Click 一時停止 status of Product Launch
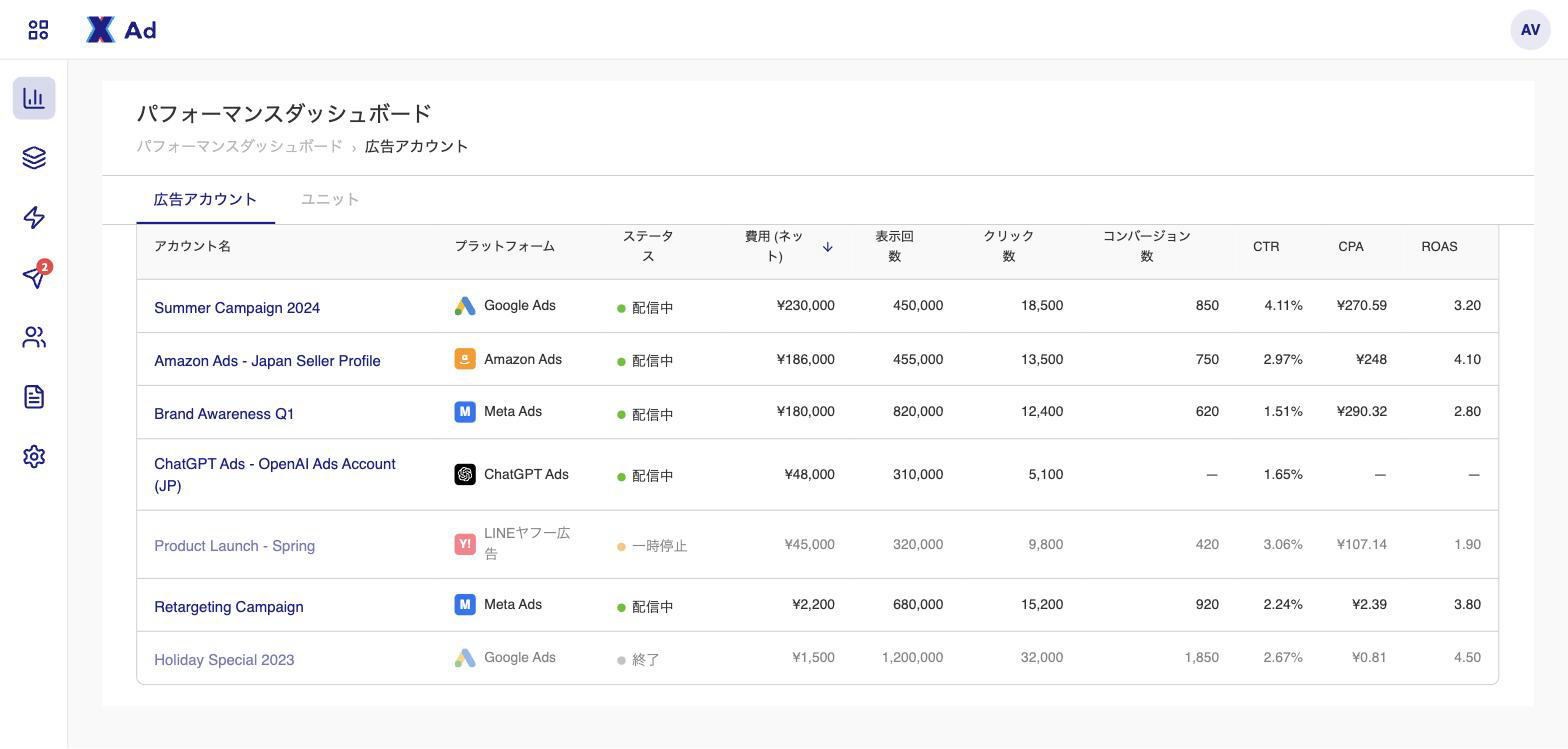This screenshot has width=1568, height=749. click(652, 546)
